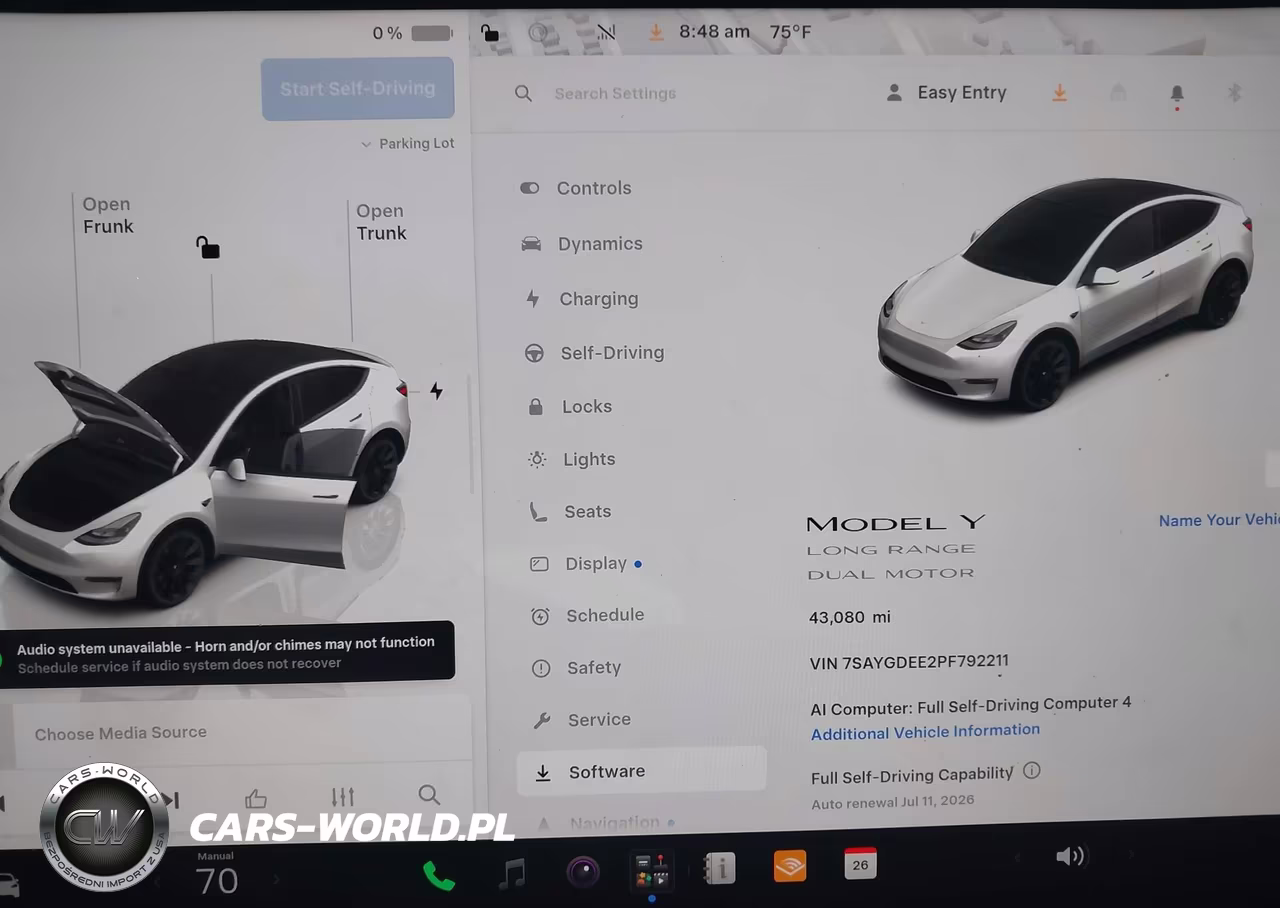
Task: Tap the AI Computer: Full Self-Driving Computer 4 text
Action: pyautogui.click(x=971, y=705)
